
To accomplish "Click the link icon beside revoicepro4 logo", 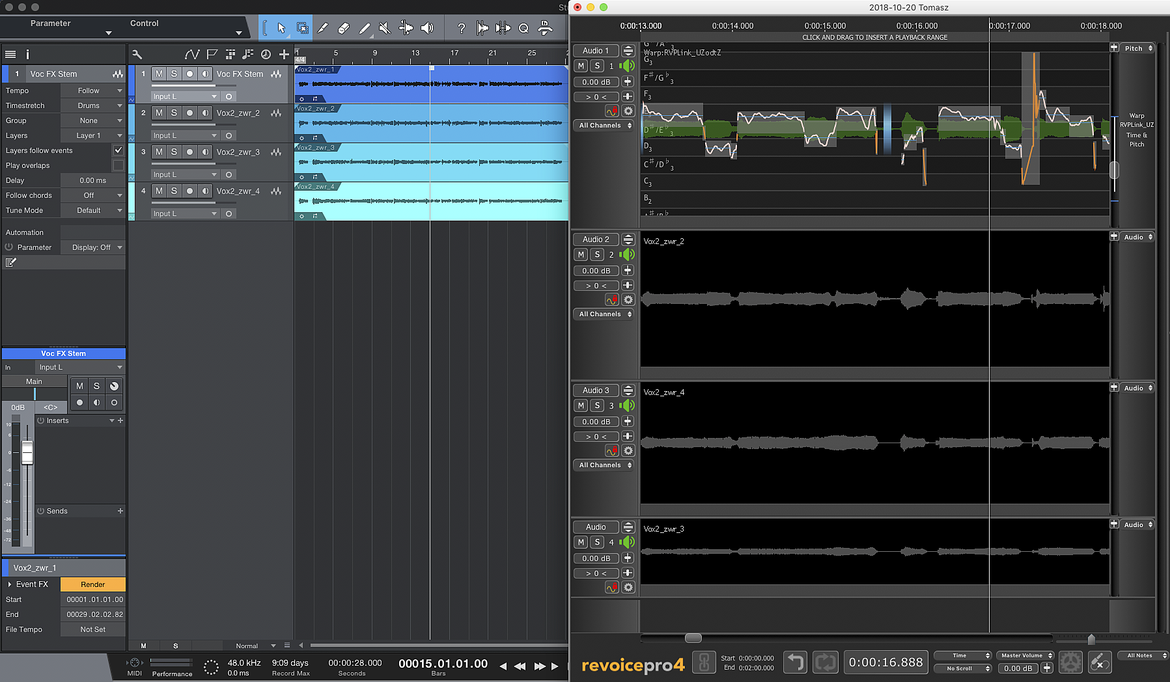I will coord(704,662).
